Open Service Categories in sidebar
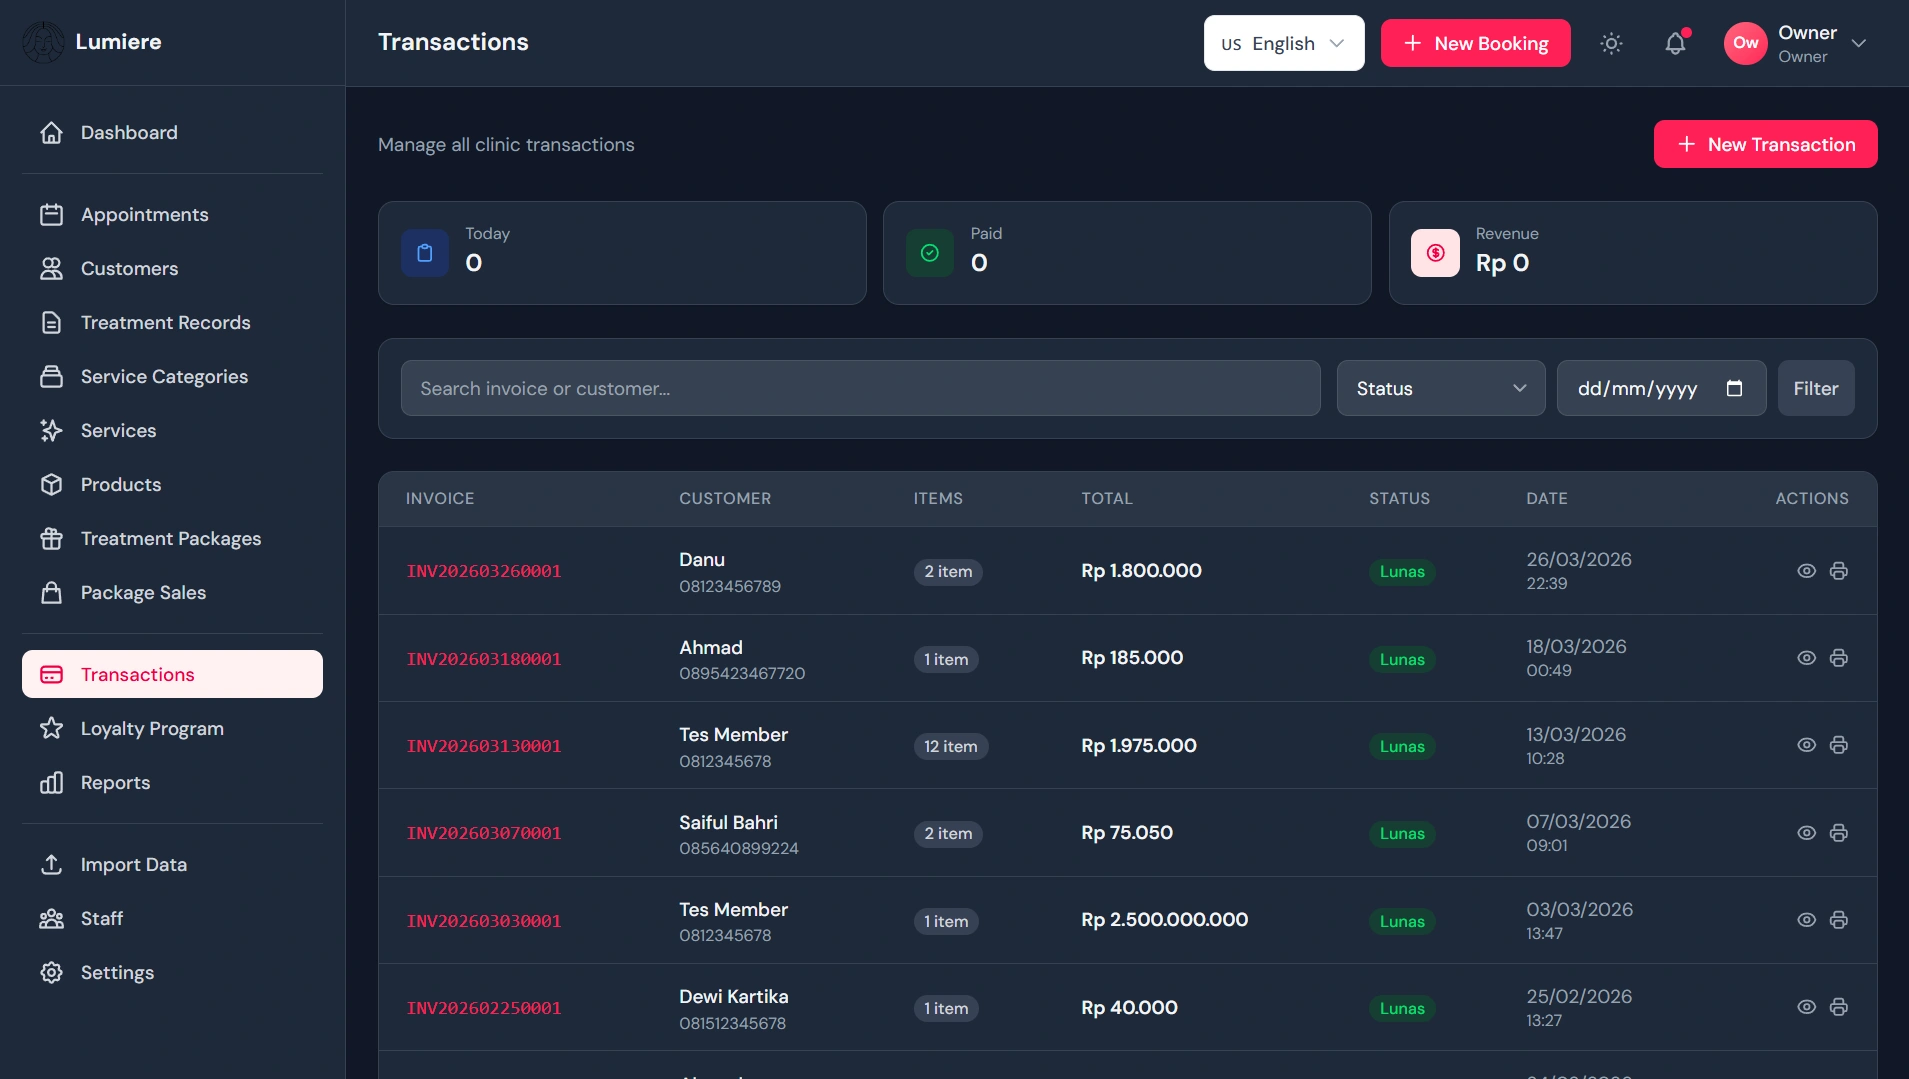The image size is (1909, 1079). point(172,376)
